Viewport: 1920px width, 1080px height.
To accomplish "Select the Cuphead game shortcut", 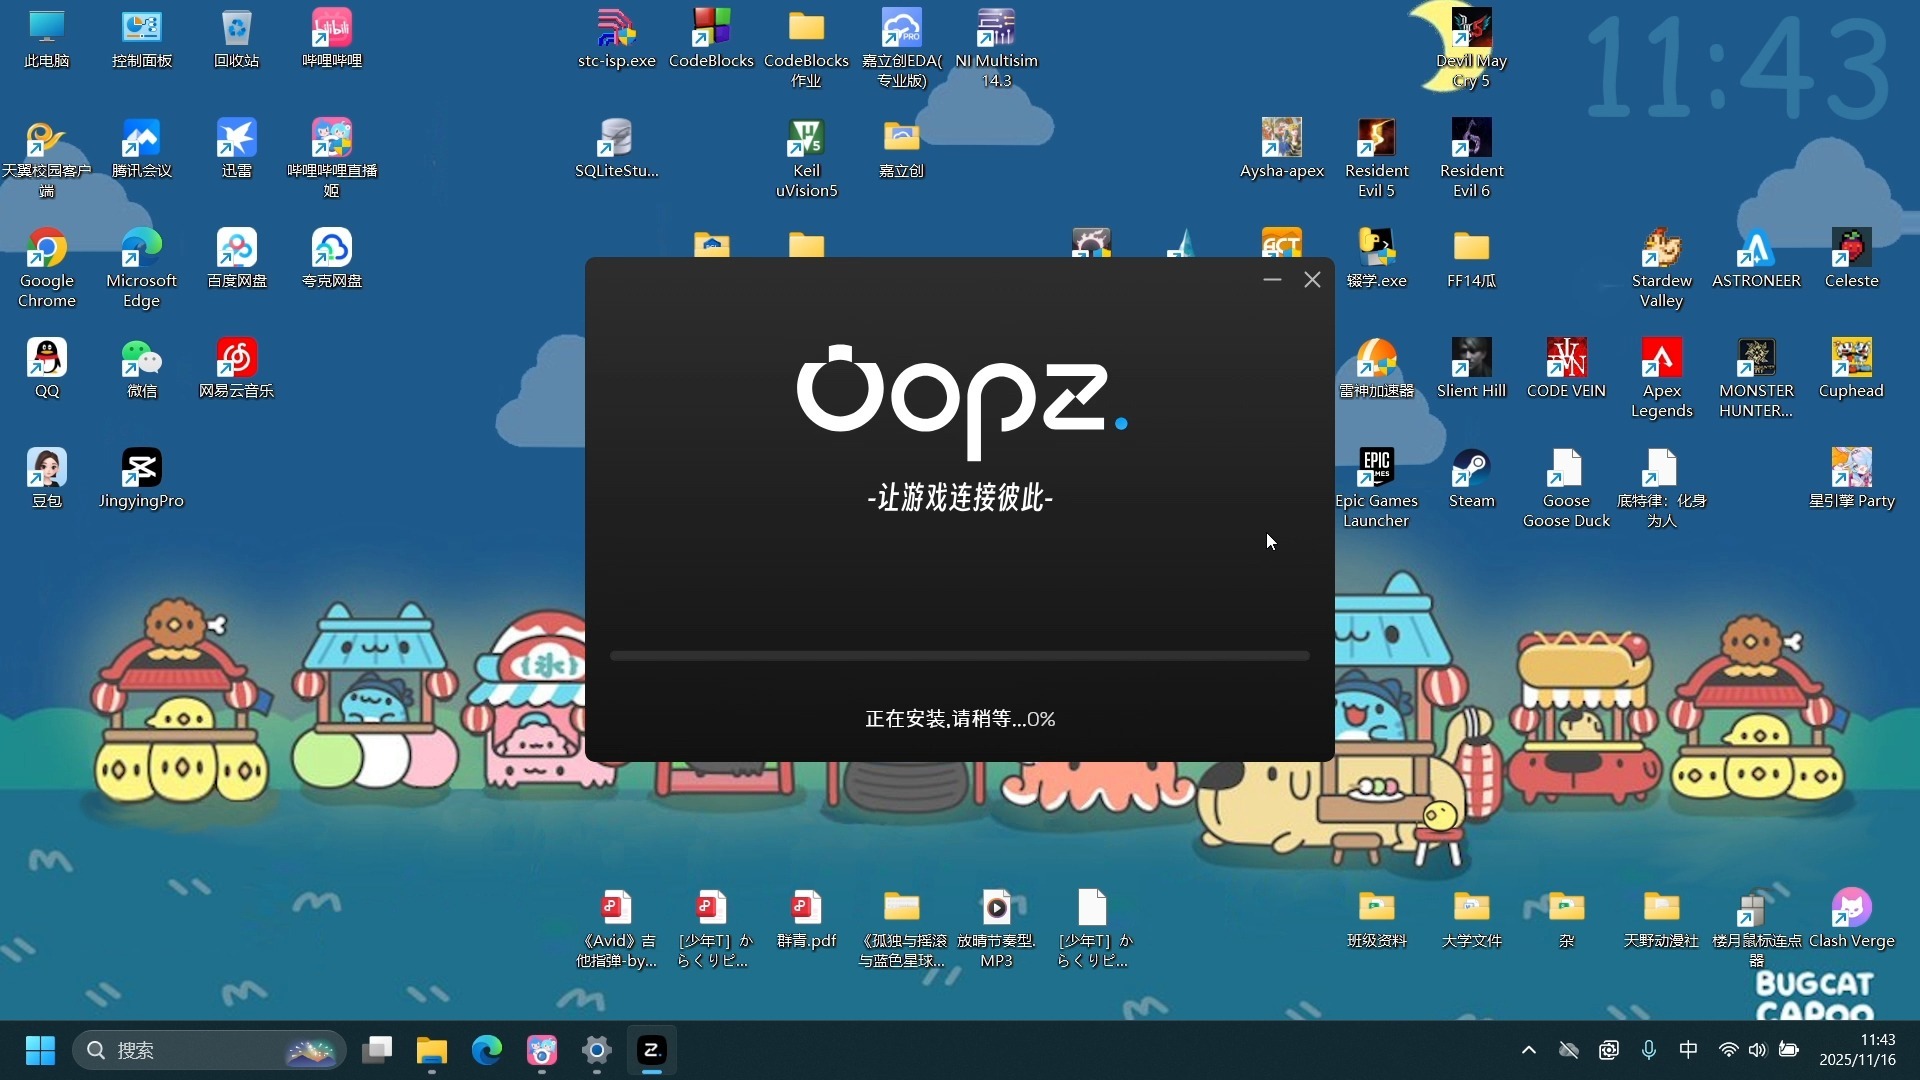I will pyautogui.click(x=1852, y=370).
